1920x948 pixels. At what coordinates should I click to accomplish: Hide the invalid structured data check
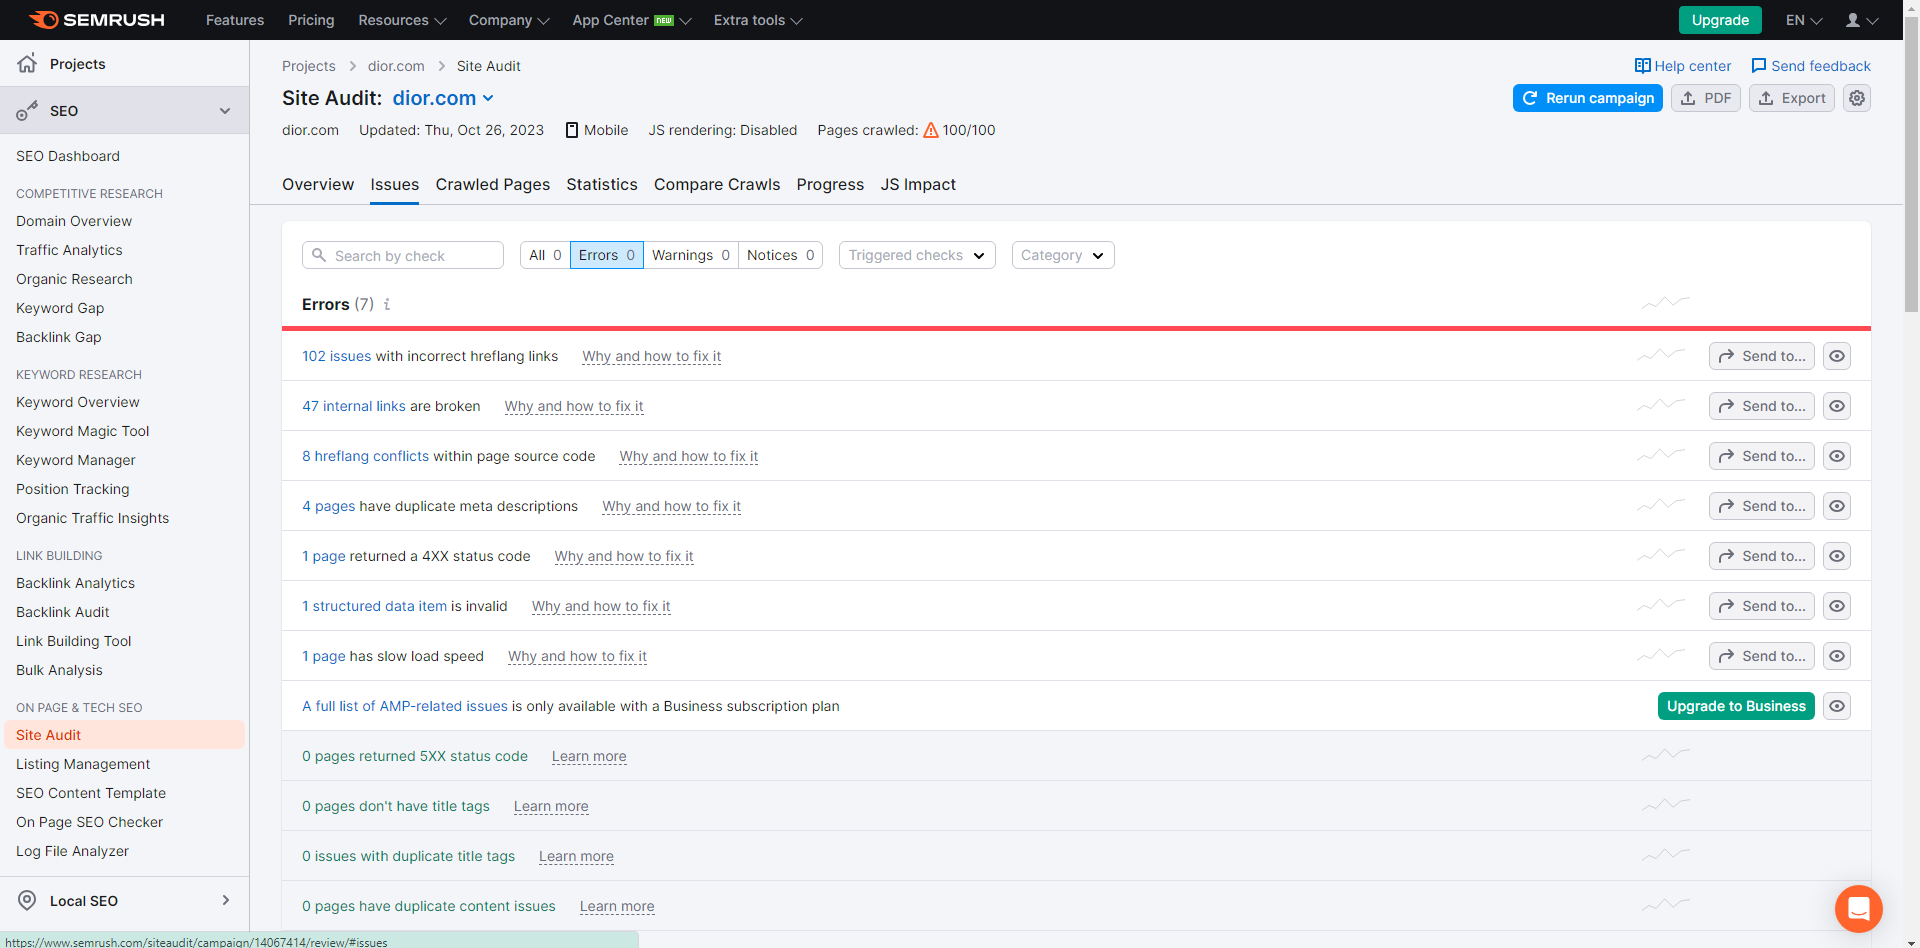point(1837,606)
